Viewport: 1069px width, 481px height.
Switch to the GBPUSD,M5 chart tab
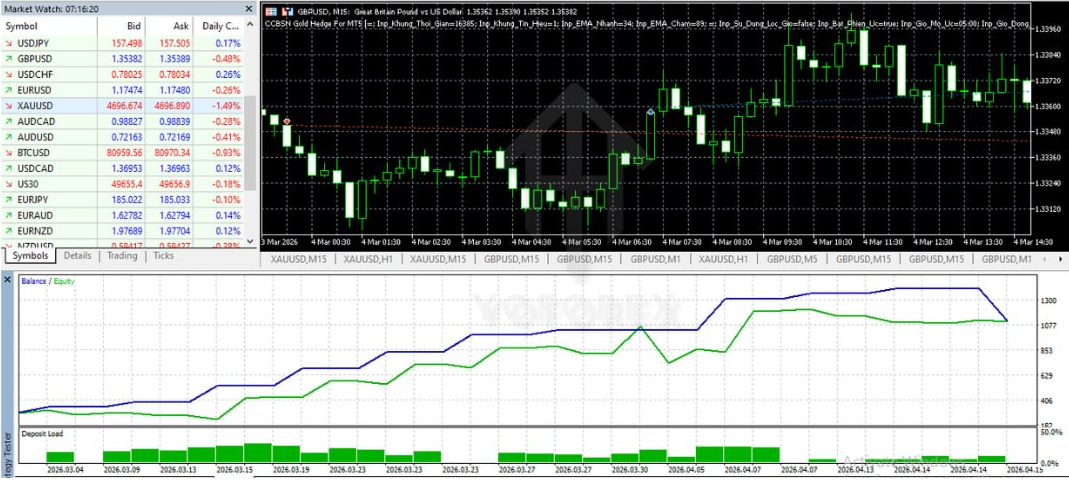(793, 260)
